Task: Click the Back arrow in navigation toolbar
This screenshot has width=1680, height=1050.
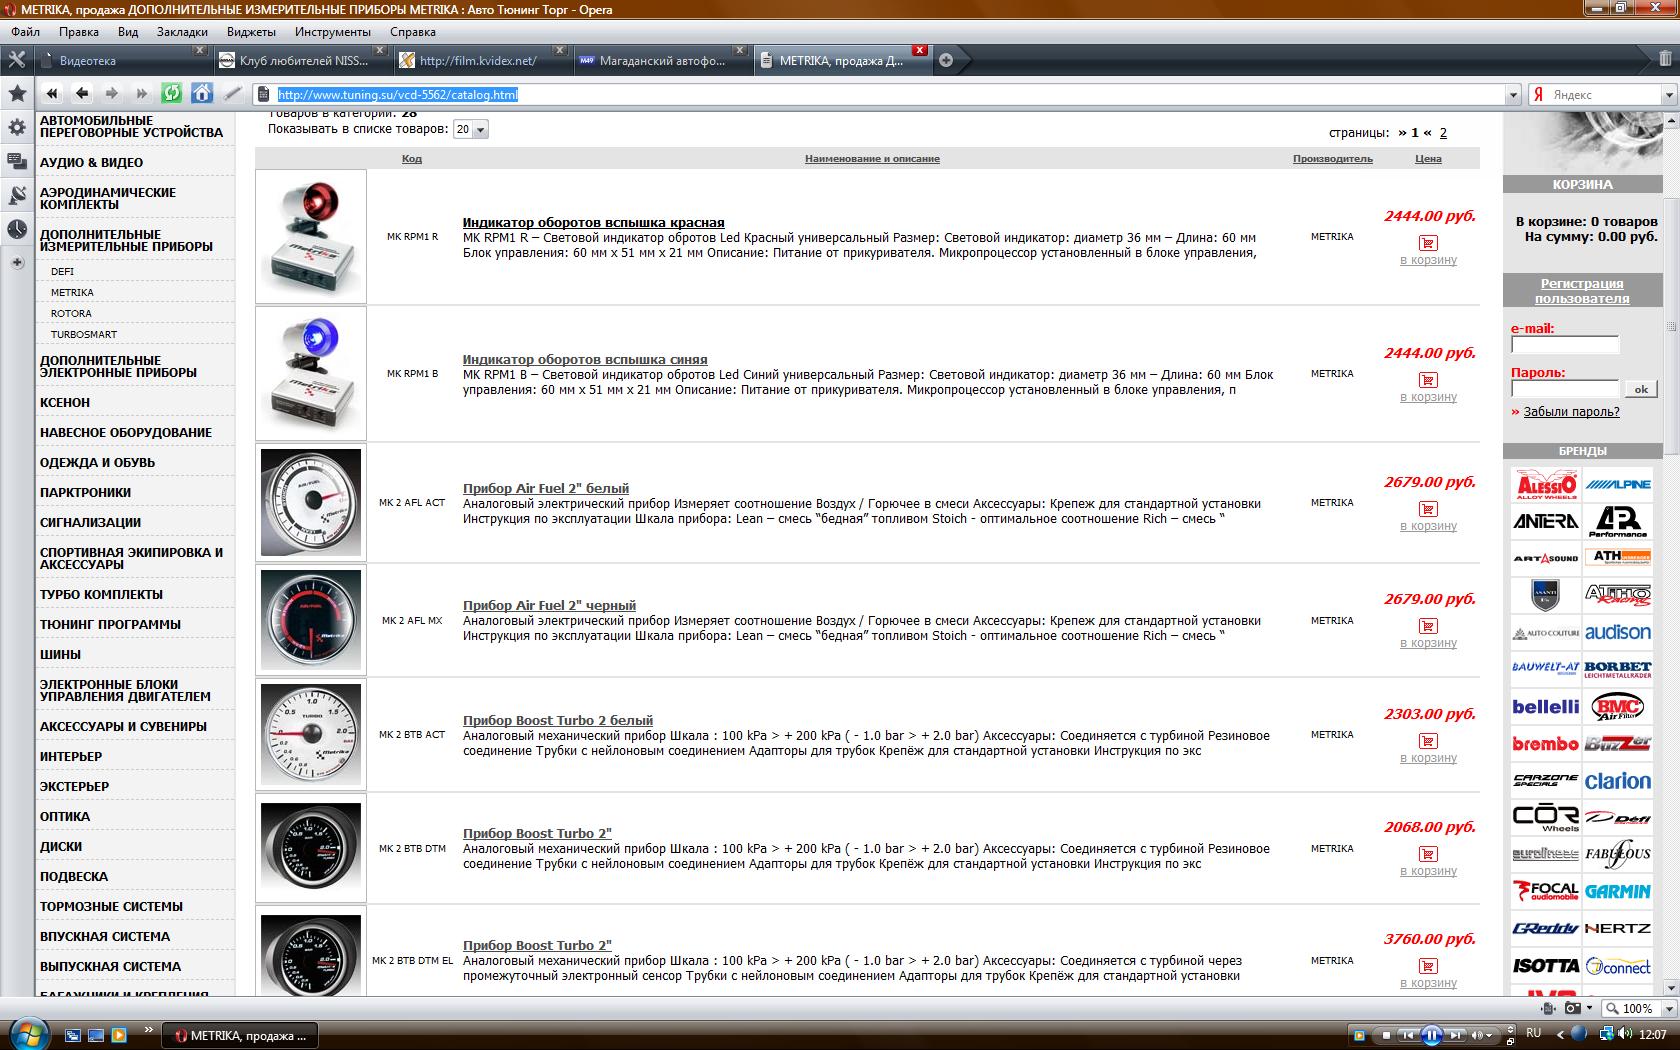Action: click(82, 93)
